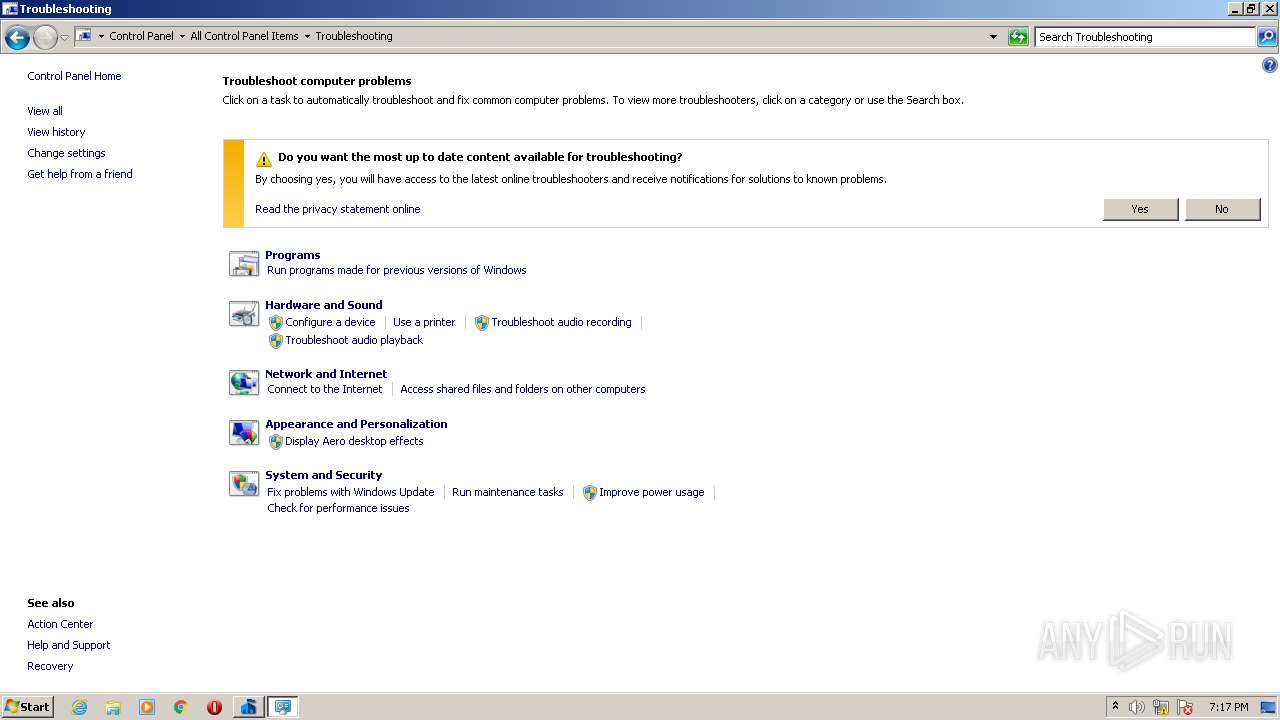Click the taskbar clock showing 7:17 PM

click(x=1228, y=707)
